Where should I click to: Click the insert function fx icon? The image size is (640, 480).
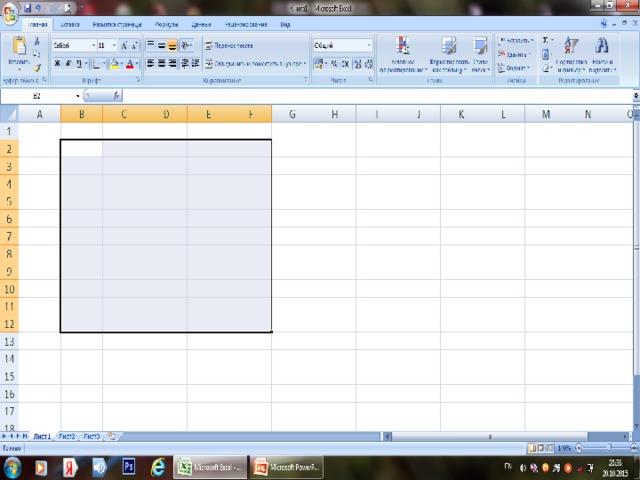pos(116,96)
